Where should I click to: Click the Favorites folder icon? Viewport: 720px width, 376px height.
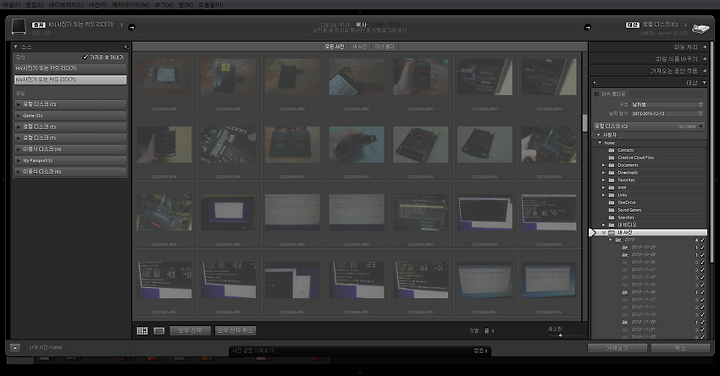[x=611, y=180]
